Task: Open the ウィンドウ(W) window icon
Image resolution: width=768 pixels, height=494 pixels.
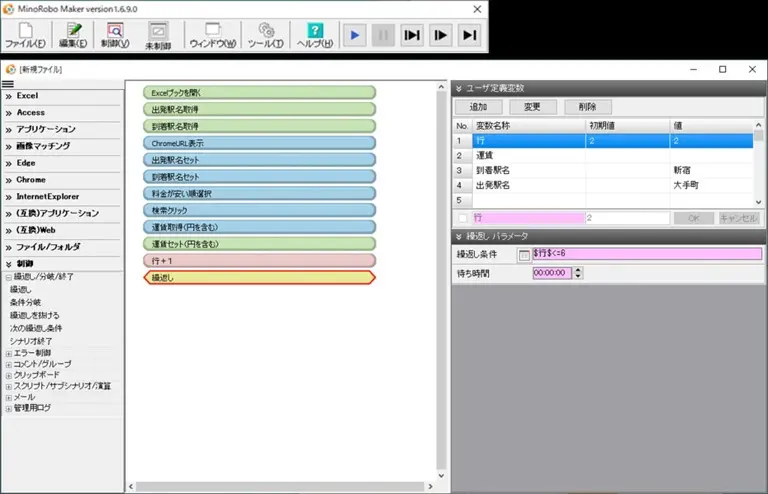Action: click(212, 35)
